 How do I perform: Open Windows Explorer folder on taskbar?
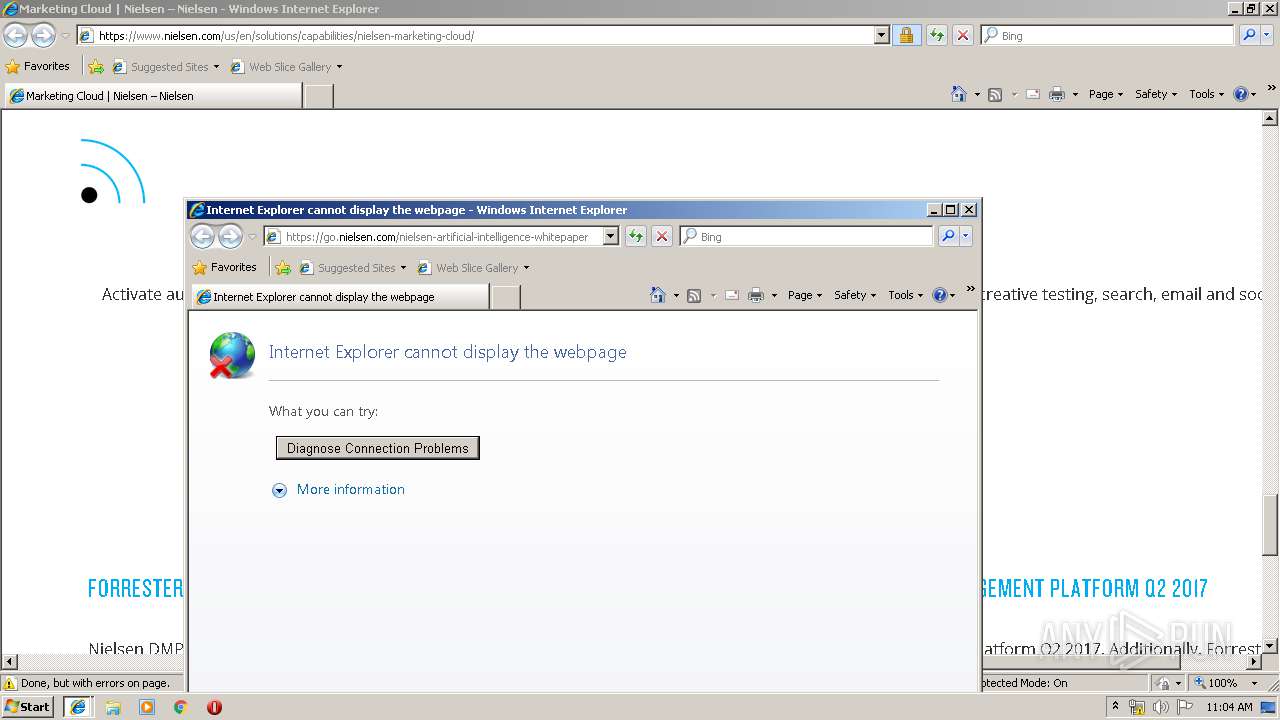tap(113, 707)
